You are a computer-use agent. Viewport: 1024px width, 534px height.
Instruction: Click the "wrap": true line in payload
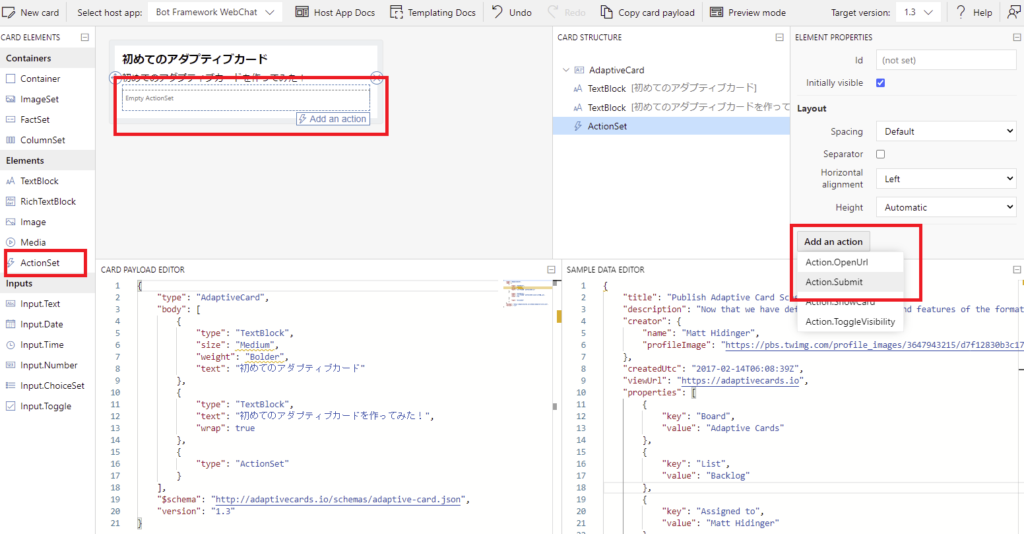[x=225, y=428]
